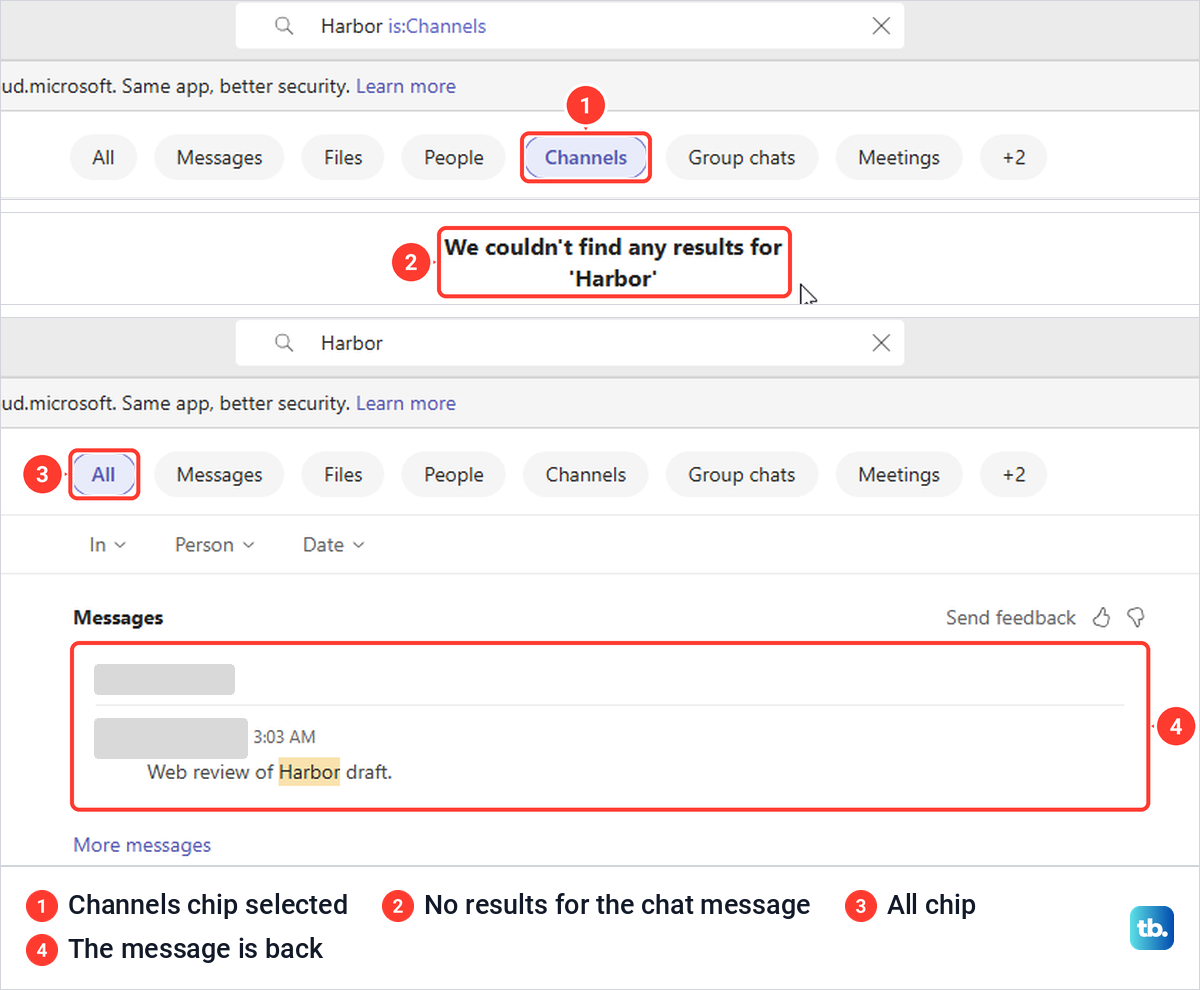Screen dimensions: 1200x990
Task: Clear the 'Harbor is:Channels' search with X
Action: (x=881, y=26)
